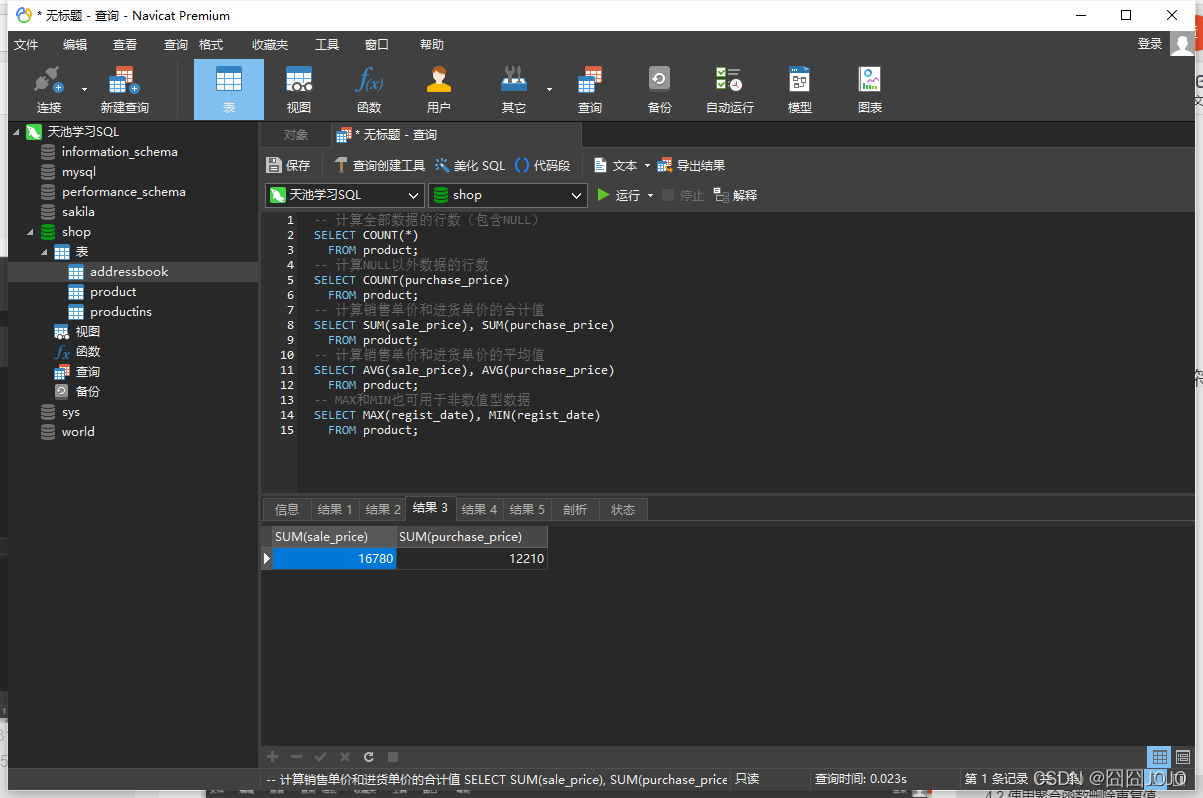Screen dimensions: 1203x798
Task: Collapse the 天池学习SQL connection node
Action: point(16,132)
